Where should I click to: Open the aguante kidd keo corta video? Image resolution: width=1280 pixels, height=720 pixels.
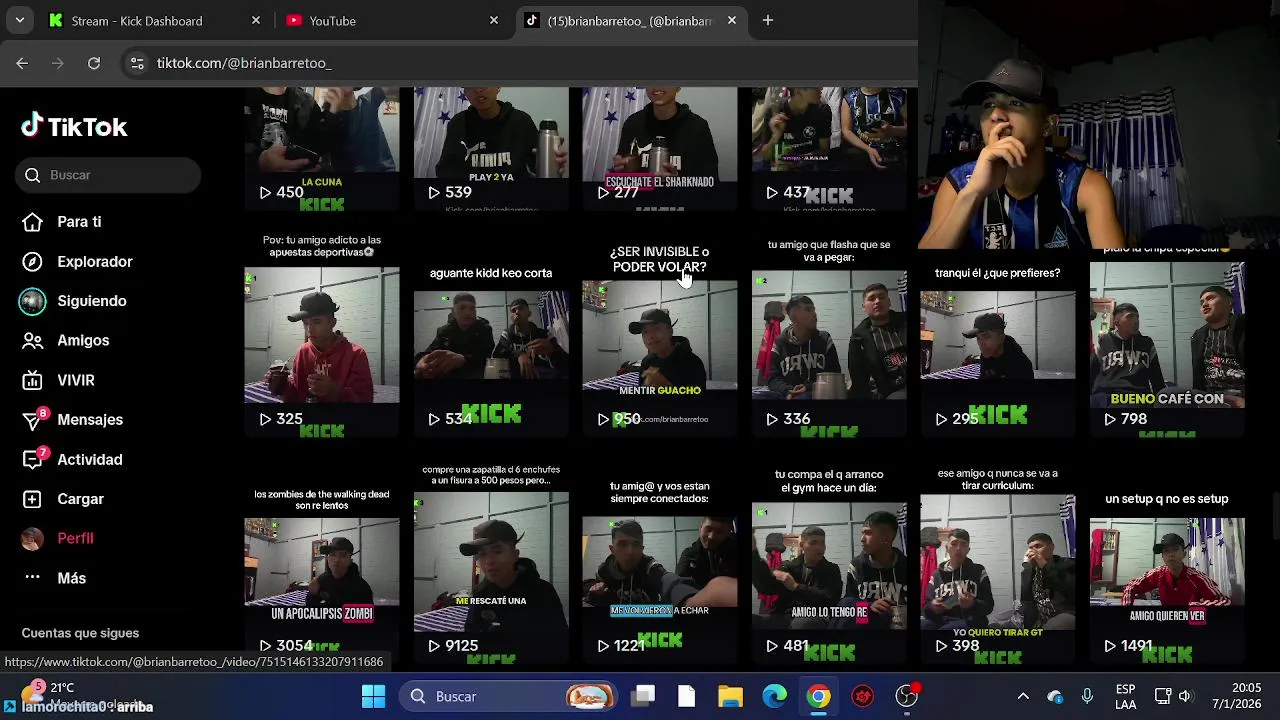(x=491, y=335)
